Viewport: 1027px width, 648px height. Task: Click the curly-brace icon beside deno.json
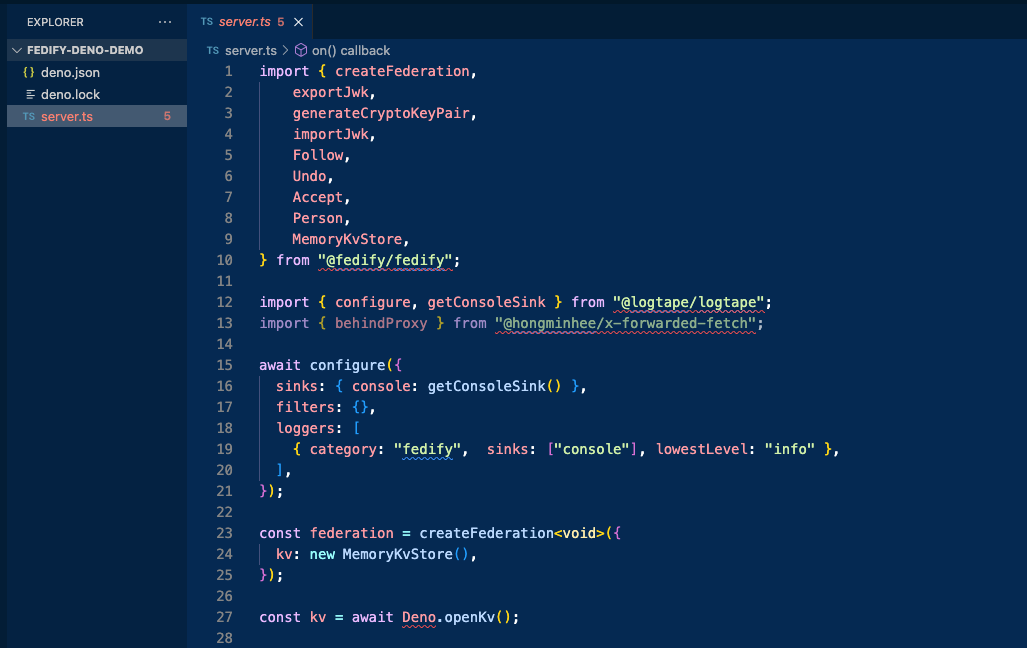tap(29, 73)
